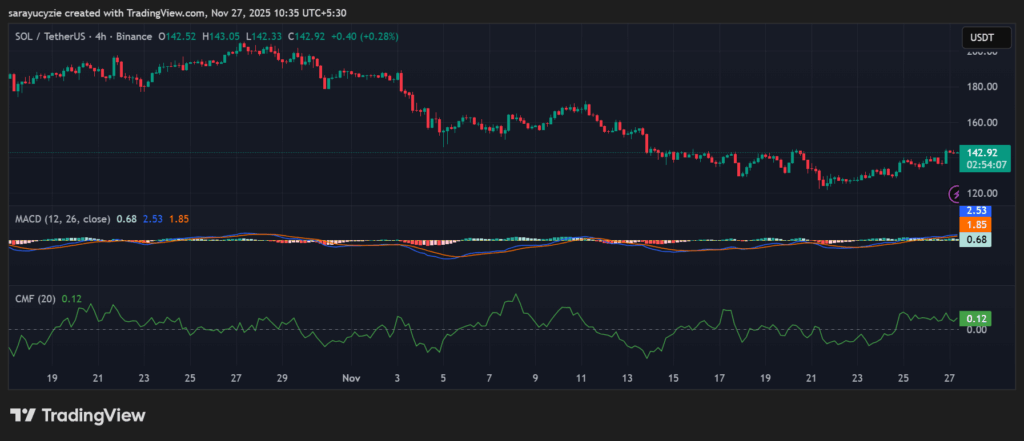The height and width of the screenshot is (441, 1024).
Task: Click the orange 1.85 signal value tag
Action: coord(973,225)
